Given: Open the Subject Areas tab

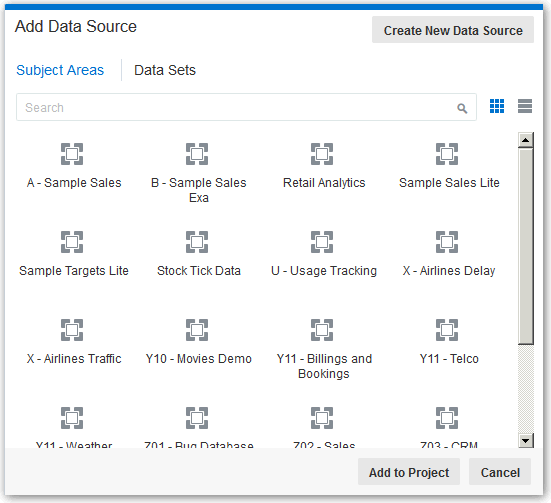Looking at the screenshot, I should pyautogui.click(x=60, y=70).
